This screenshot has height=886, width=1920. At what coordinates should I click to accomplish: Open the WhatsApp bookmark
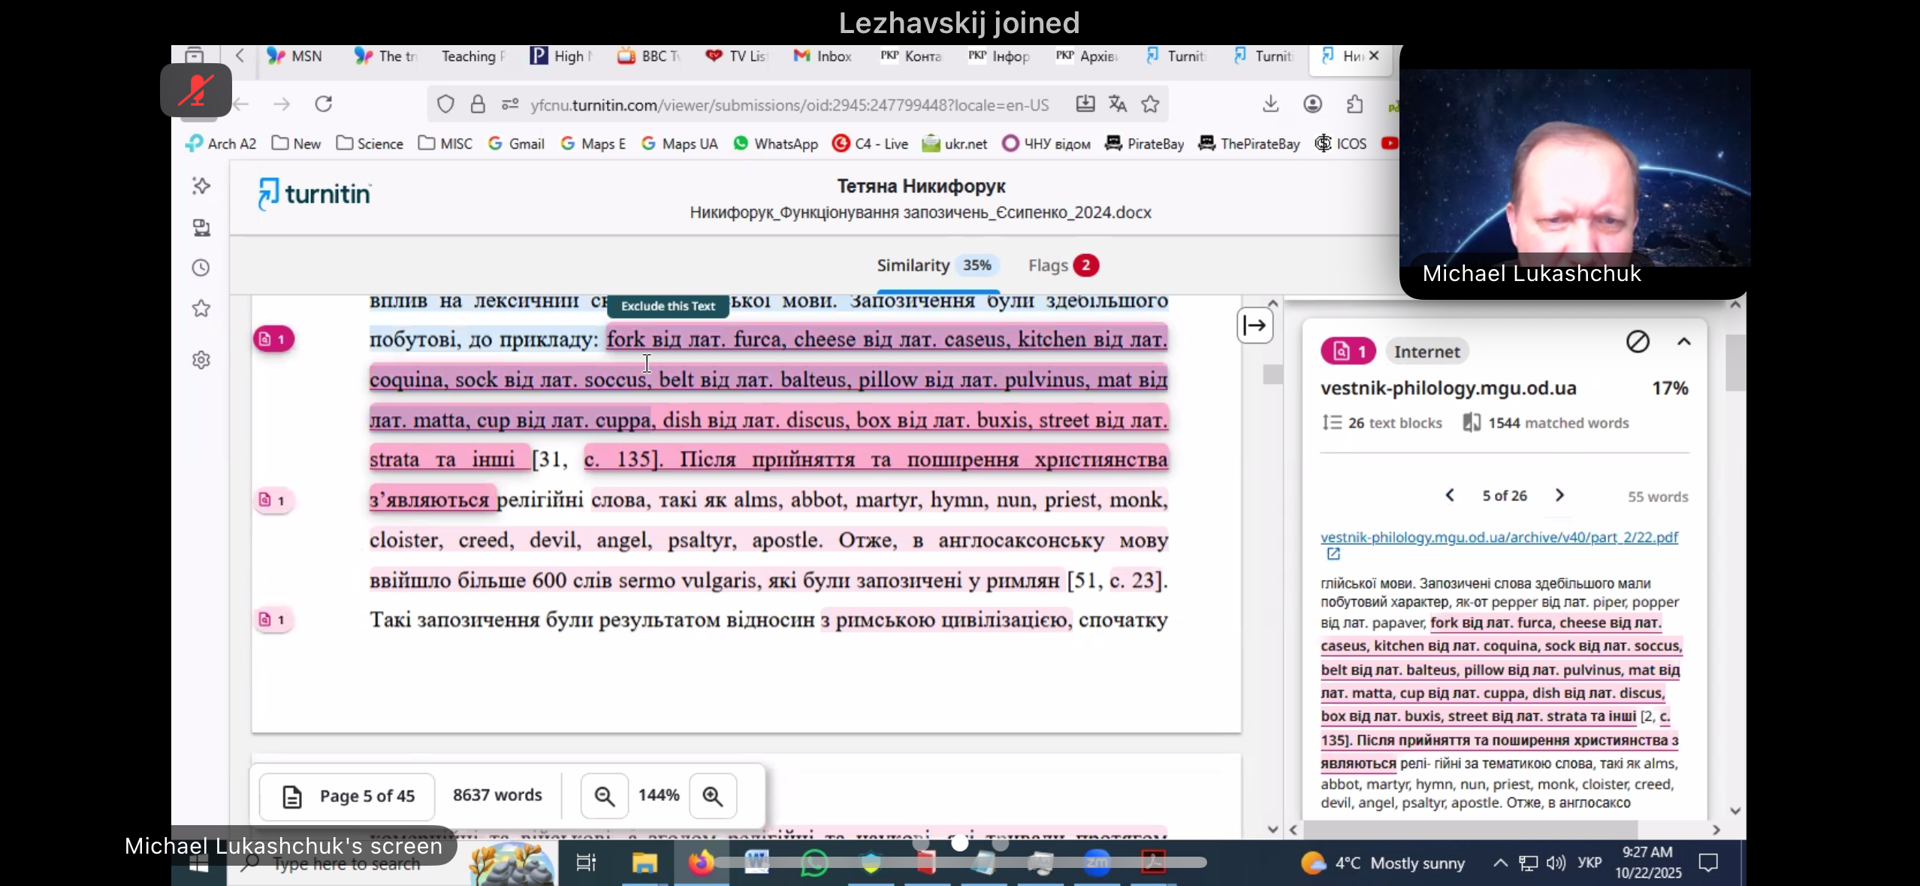[776, 144]
